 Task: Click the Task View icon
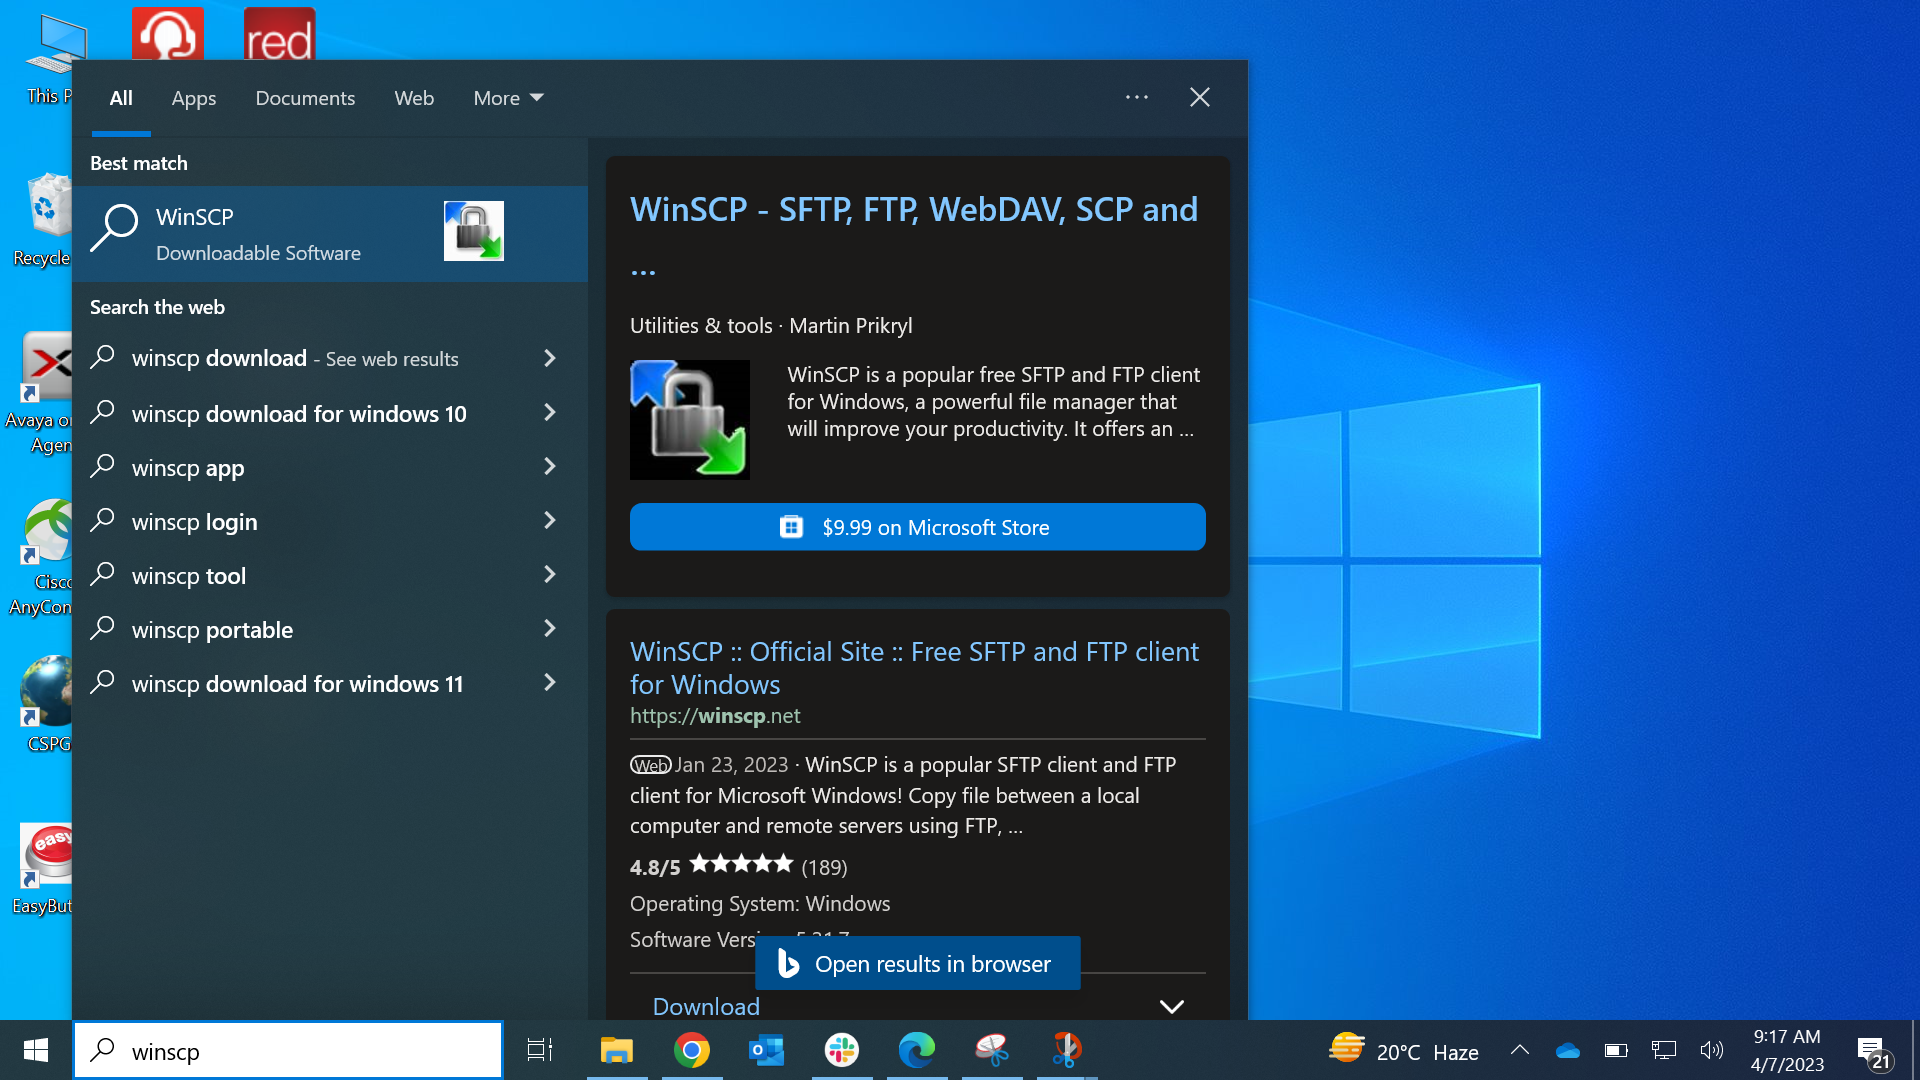540,1050
